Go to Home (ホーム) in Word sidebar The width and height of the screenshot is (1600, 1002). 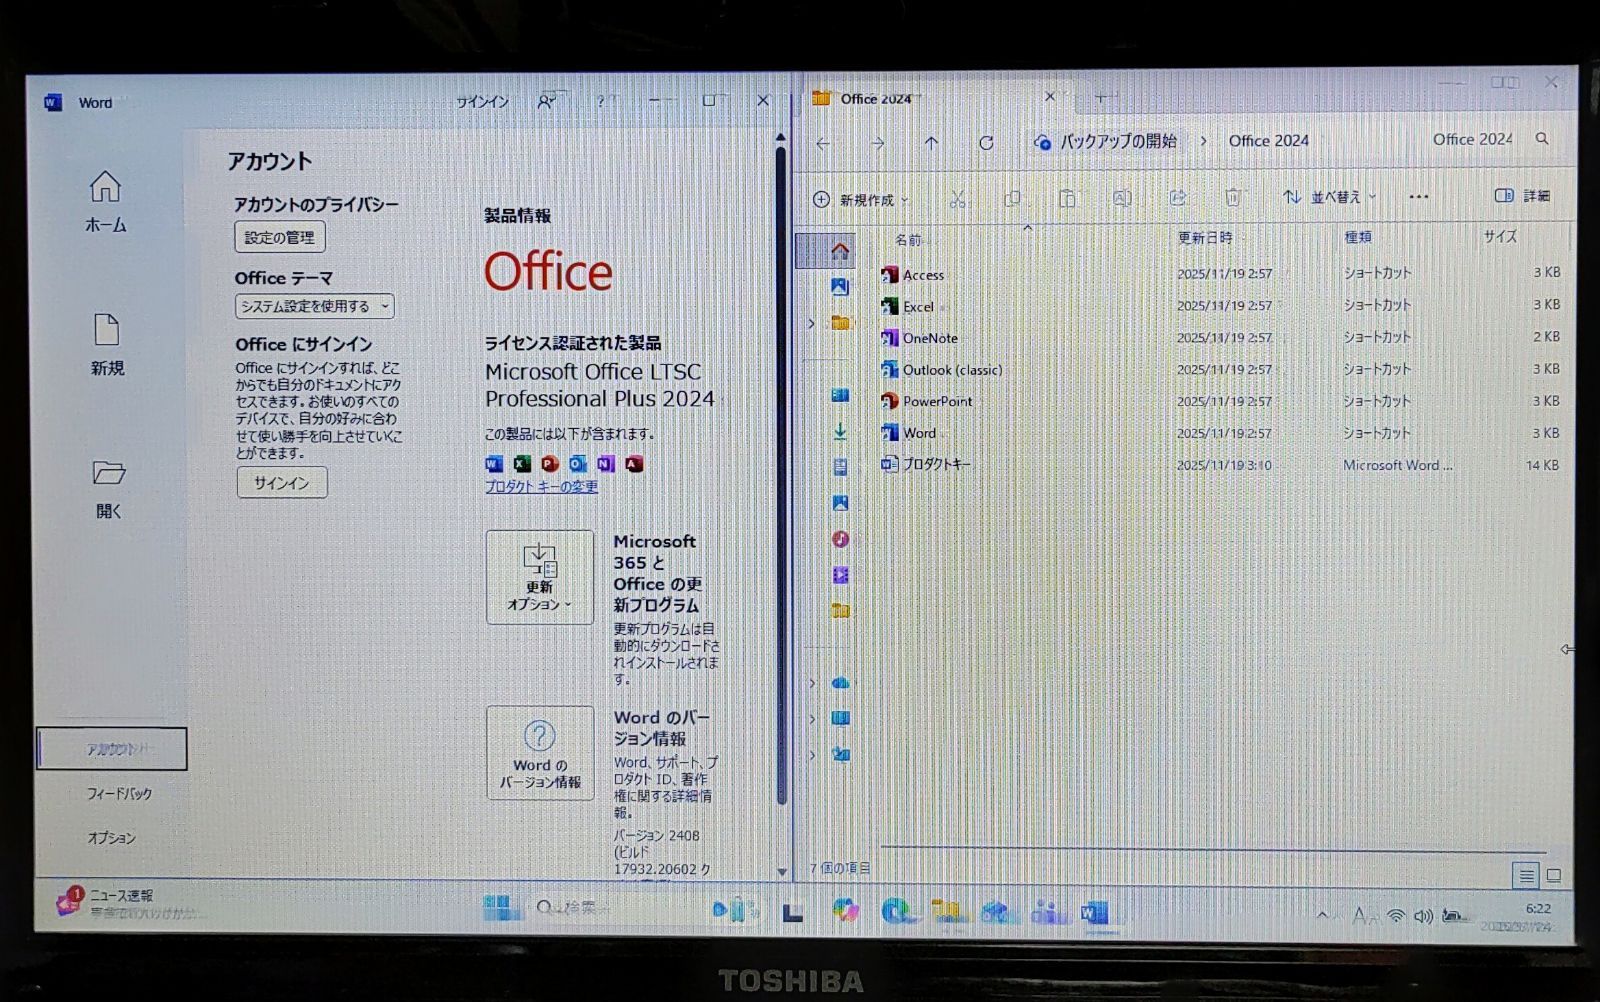(x=105, y=202)
